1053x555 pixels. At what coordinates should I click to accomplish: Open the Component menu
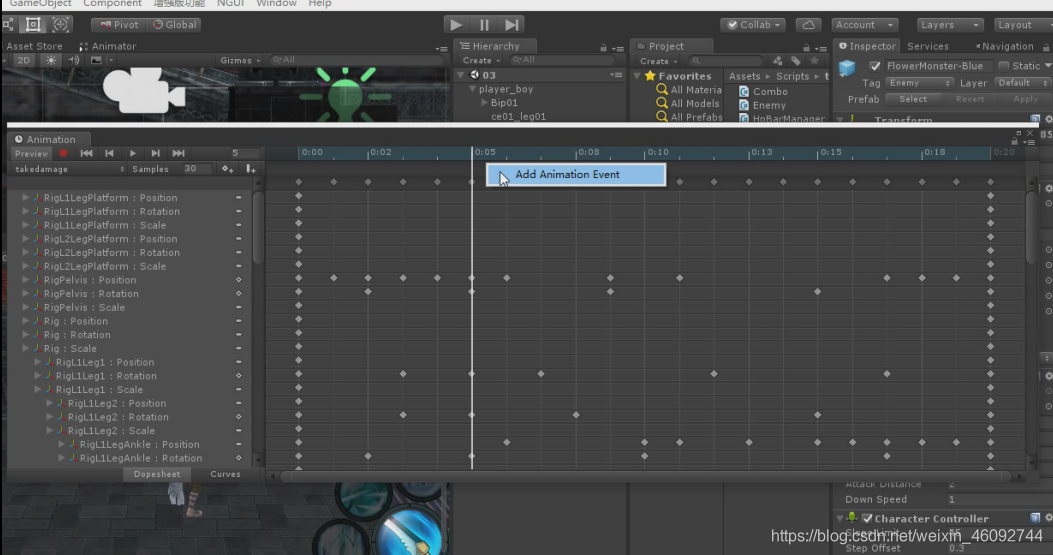coord(112,3)
